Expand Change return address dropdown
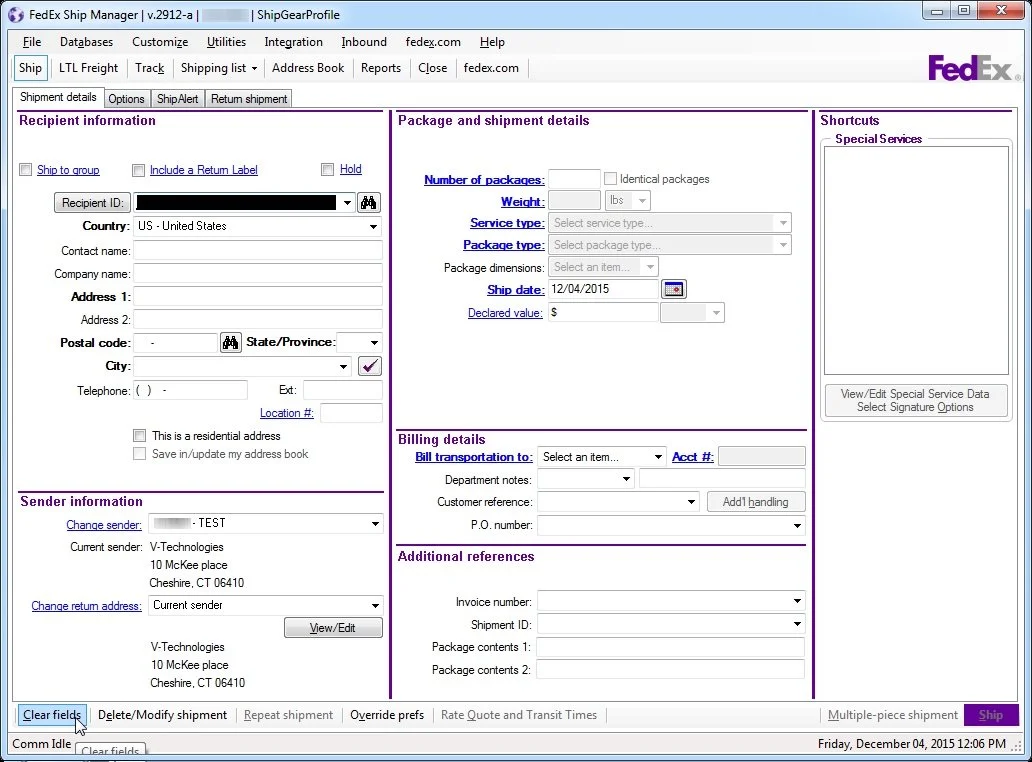This screenshot has height=762, width=1032. [x=375, y=605]
